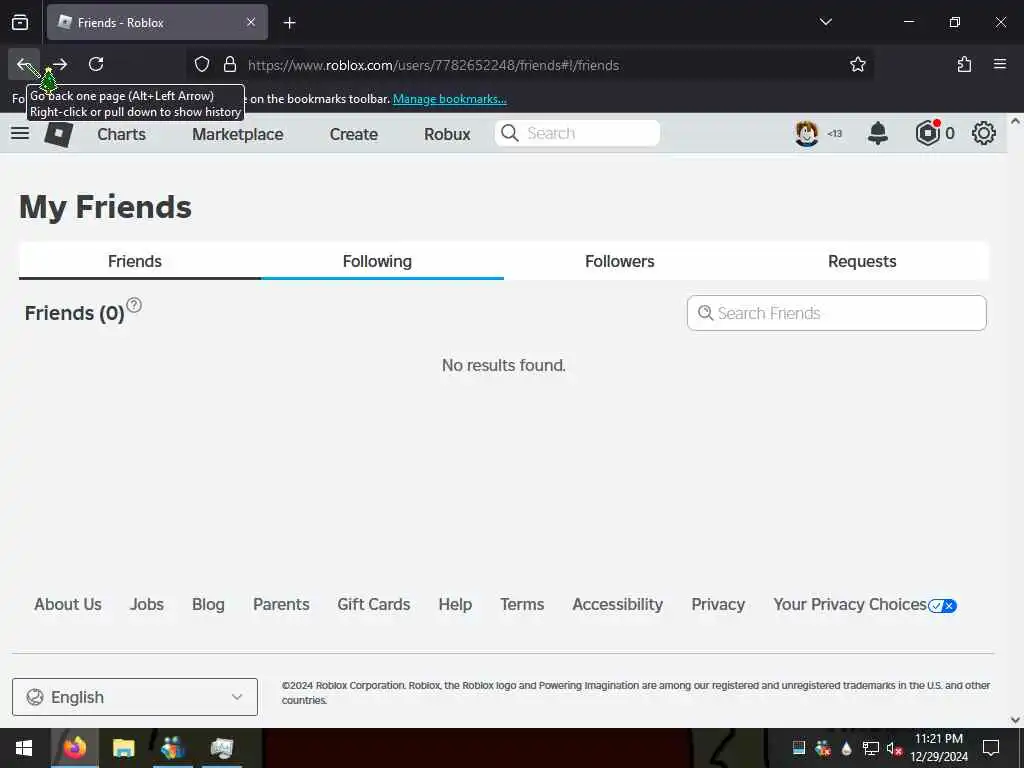Screen dimensions: 1024x768
Task: Open Firefox application hamburger menu
Action: 1000,64
